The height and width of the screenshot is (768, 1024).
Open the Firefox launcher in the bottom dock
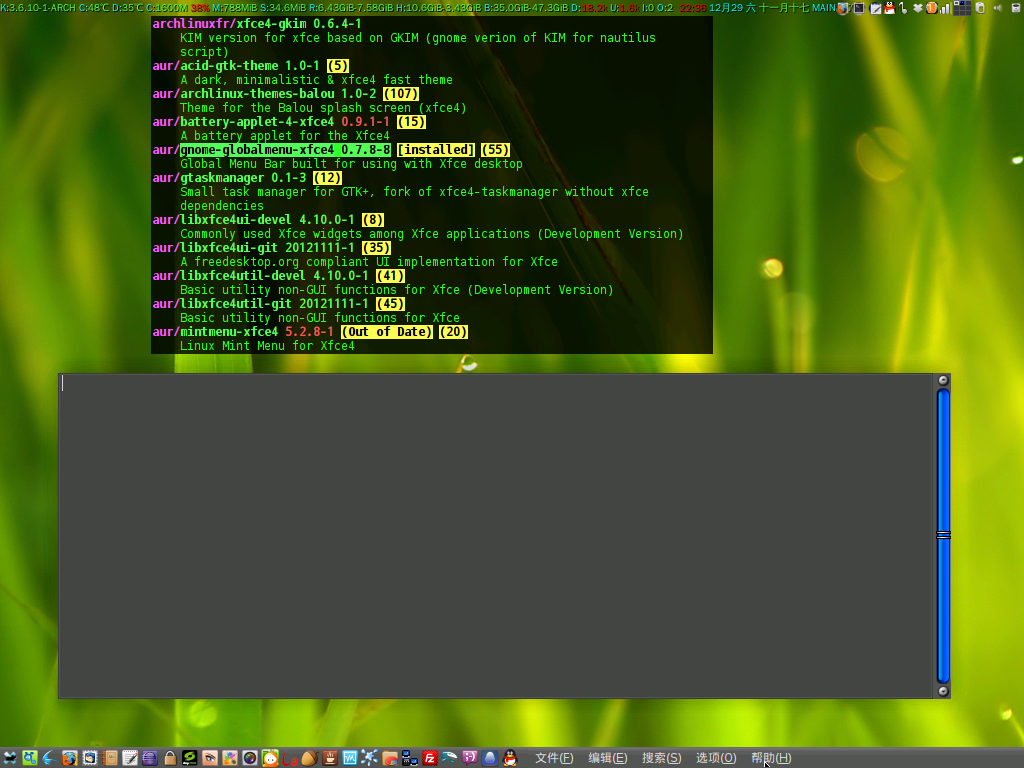point(70,758)
